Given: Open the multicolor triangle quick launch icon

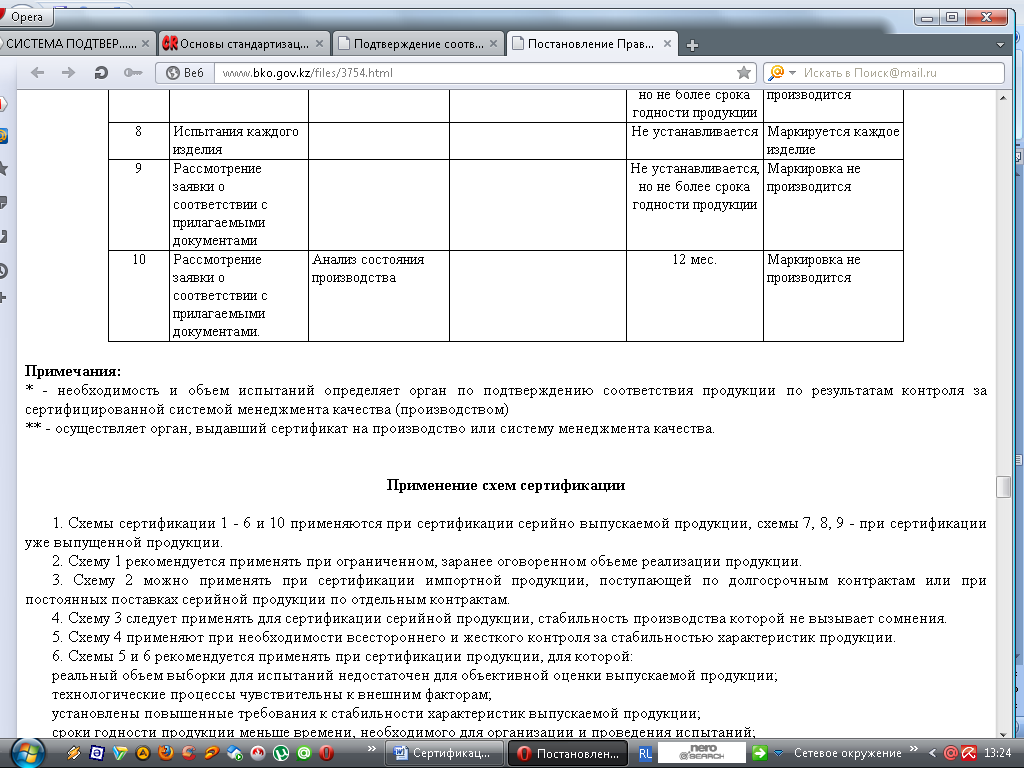Looking at the screenshot, I should pos(120,753).
